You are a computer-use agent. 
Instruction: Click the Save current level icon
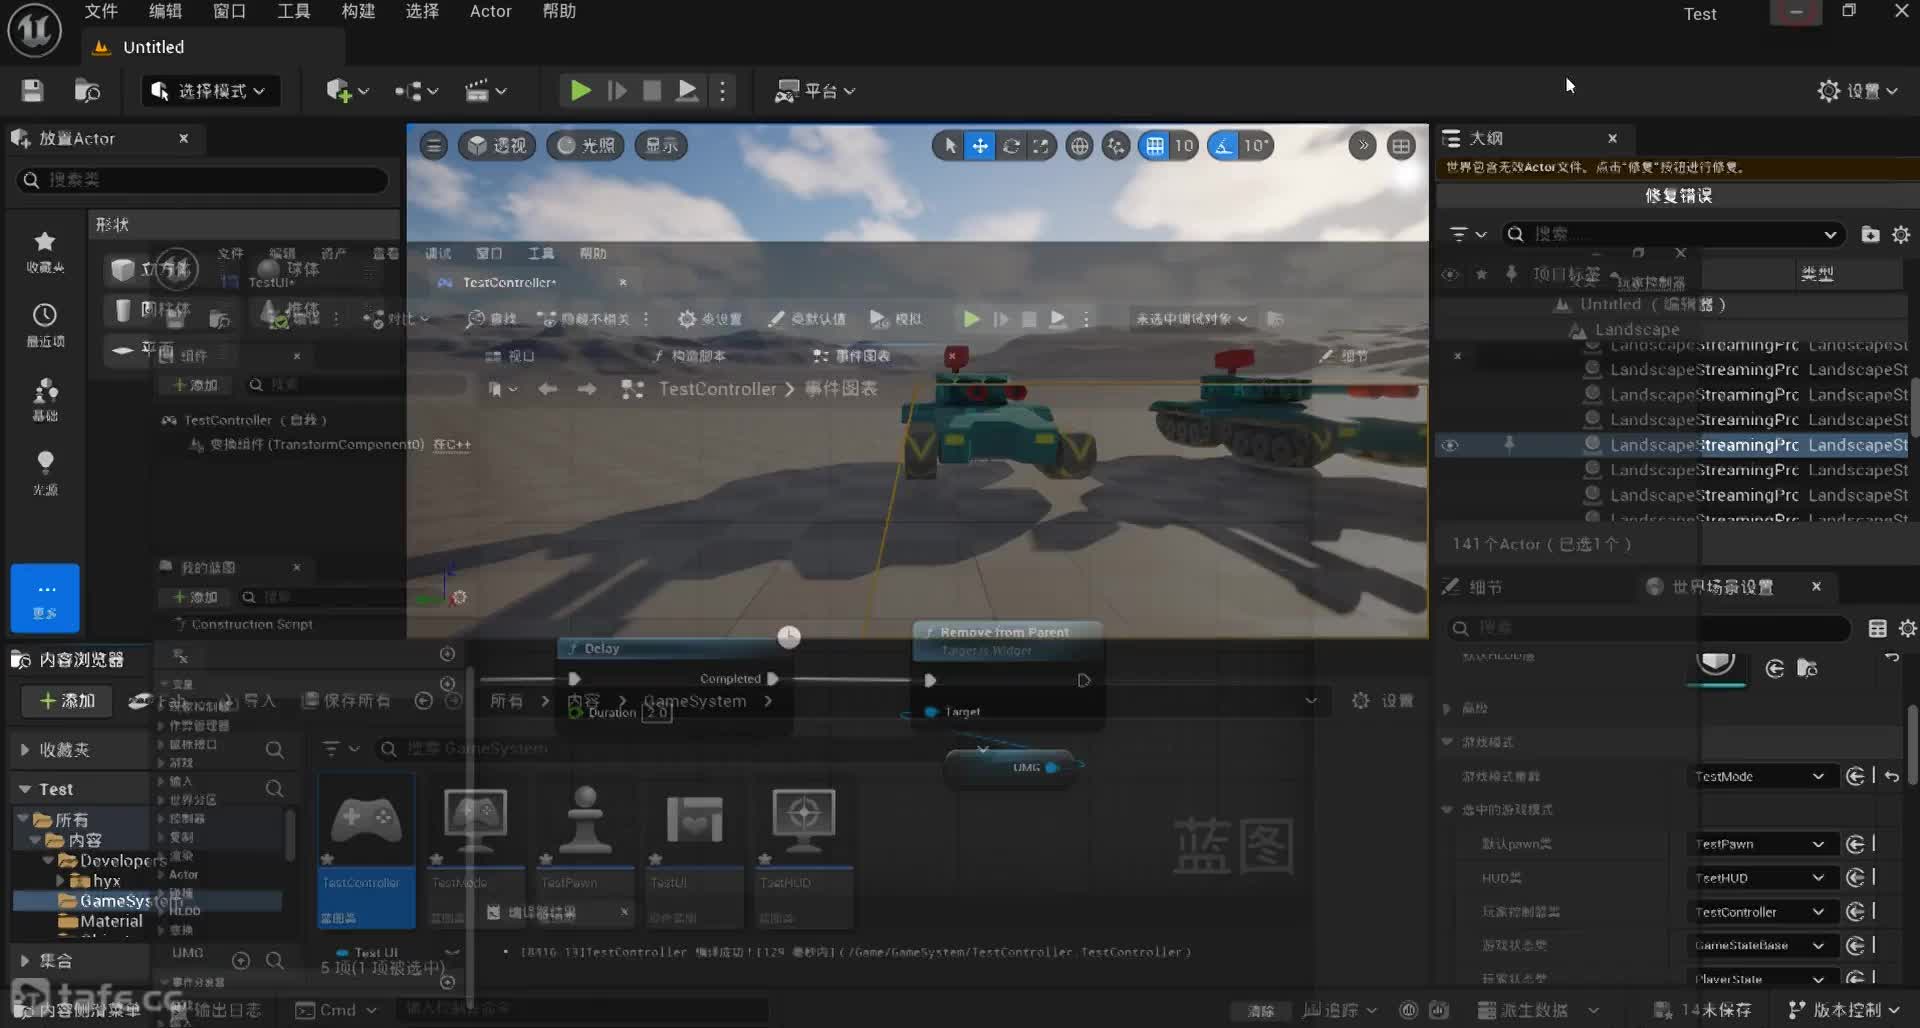(32, 91)
